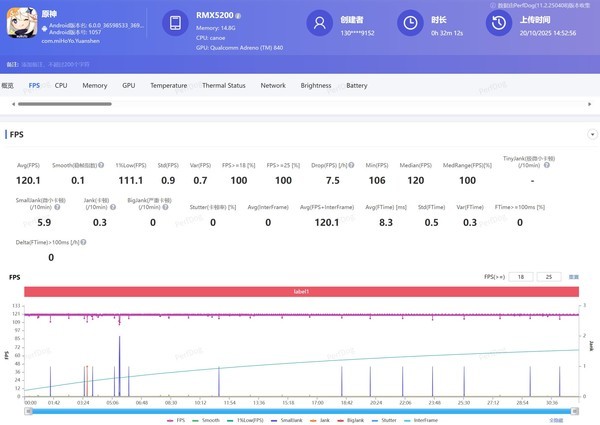Select the Battery tab
Screen dimensions: 600x425
coord(356,86)
